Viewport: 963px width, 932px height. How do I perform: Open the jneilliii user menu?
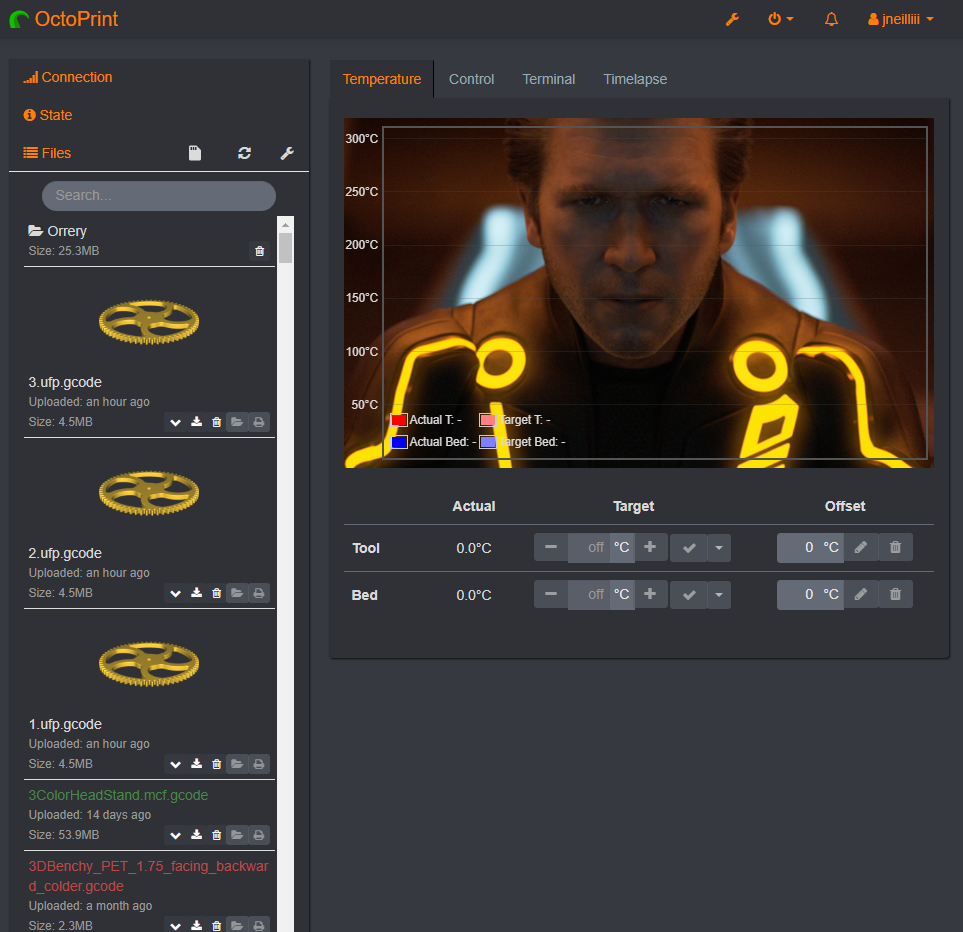point(900,20)
